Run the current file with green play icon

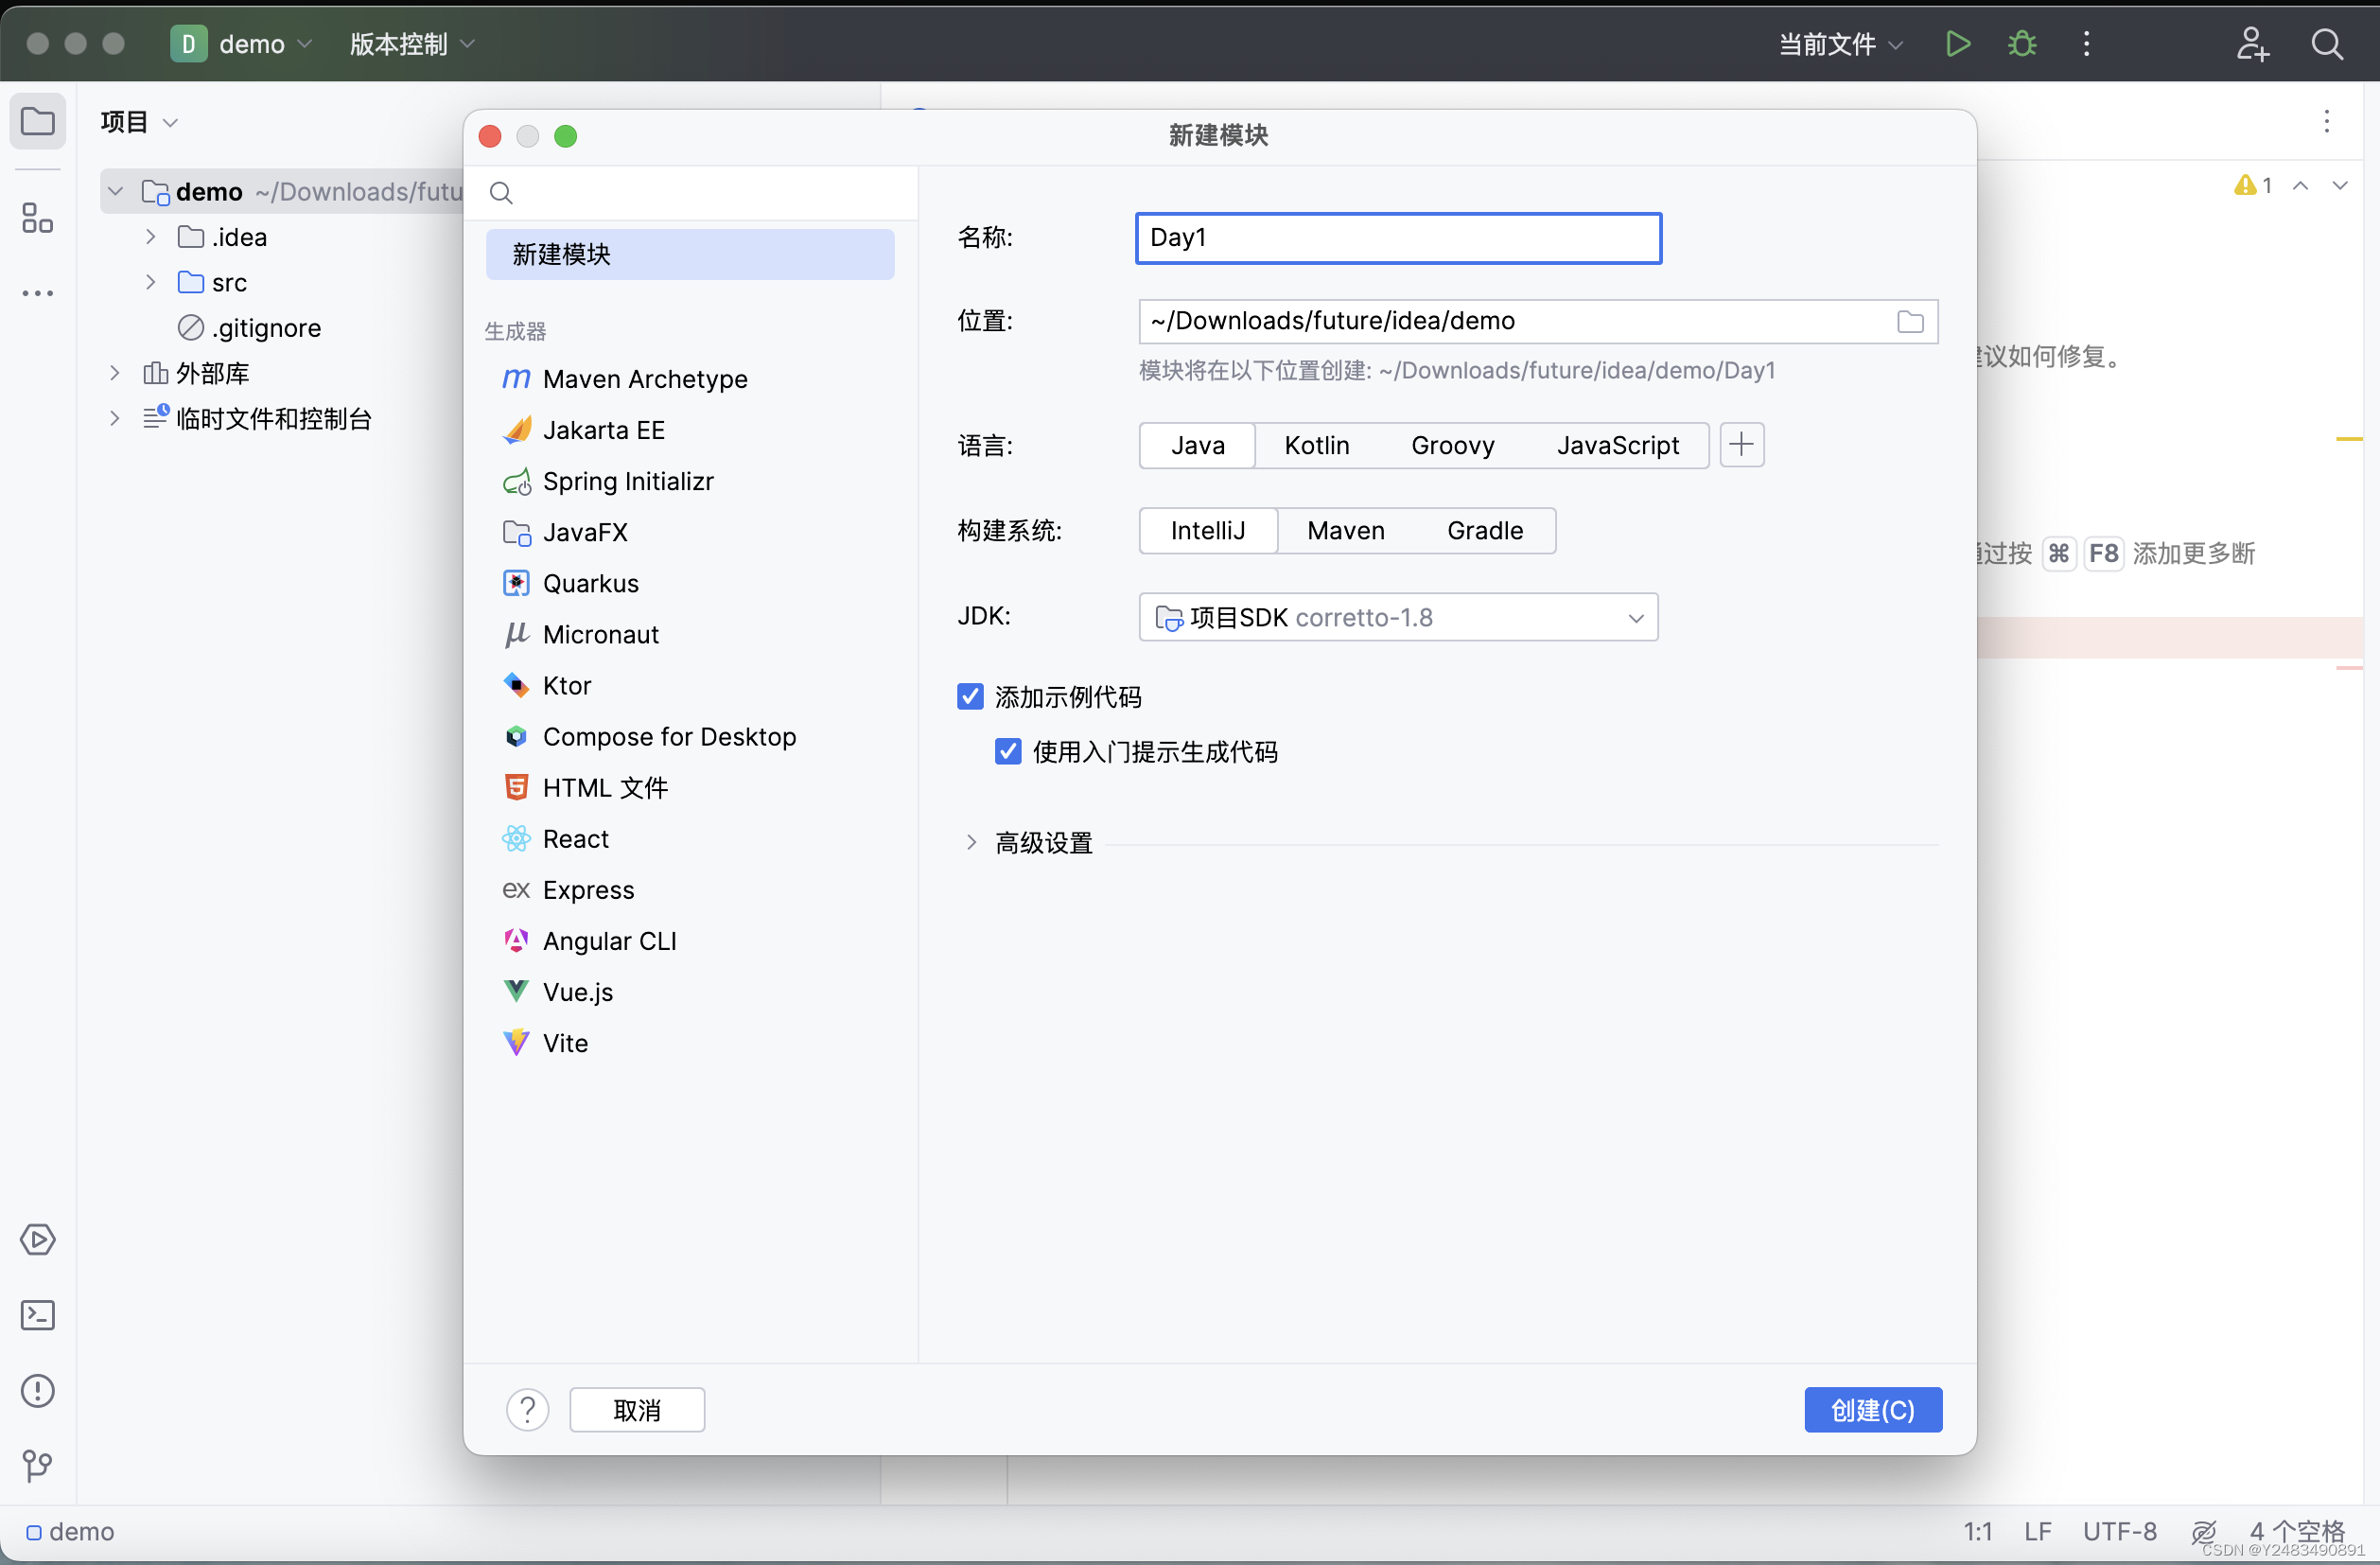[x=1958, y=44]
